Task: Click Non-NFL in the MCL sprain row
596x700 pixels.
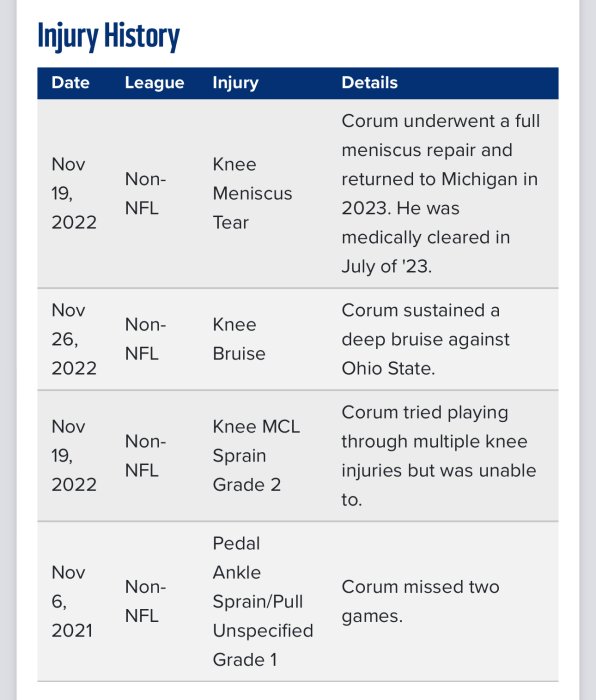Action: tap(146, 455)
